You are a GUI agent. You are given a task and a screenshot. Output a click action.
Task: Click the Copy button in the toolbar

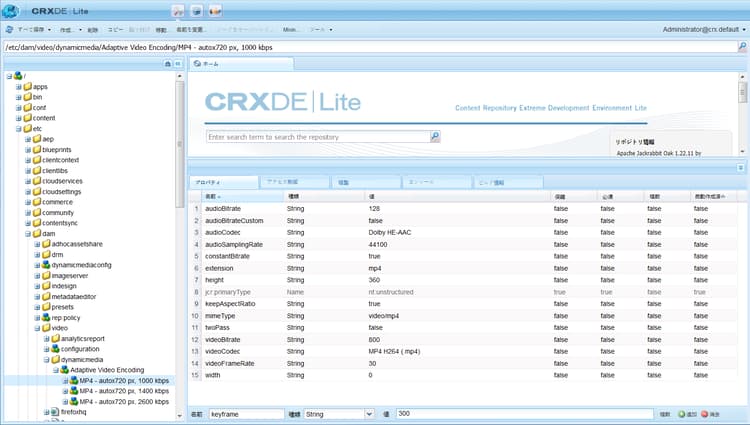tap(115, 30)
